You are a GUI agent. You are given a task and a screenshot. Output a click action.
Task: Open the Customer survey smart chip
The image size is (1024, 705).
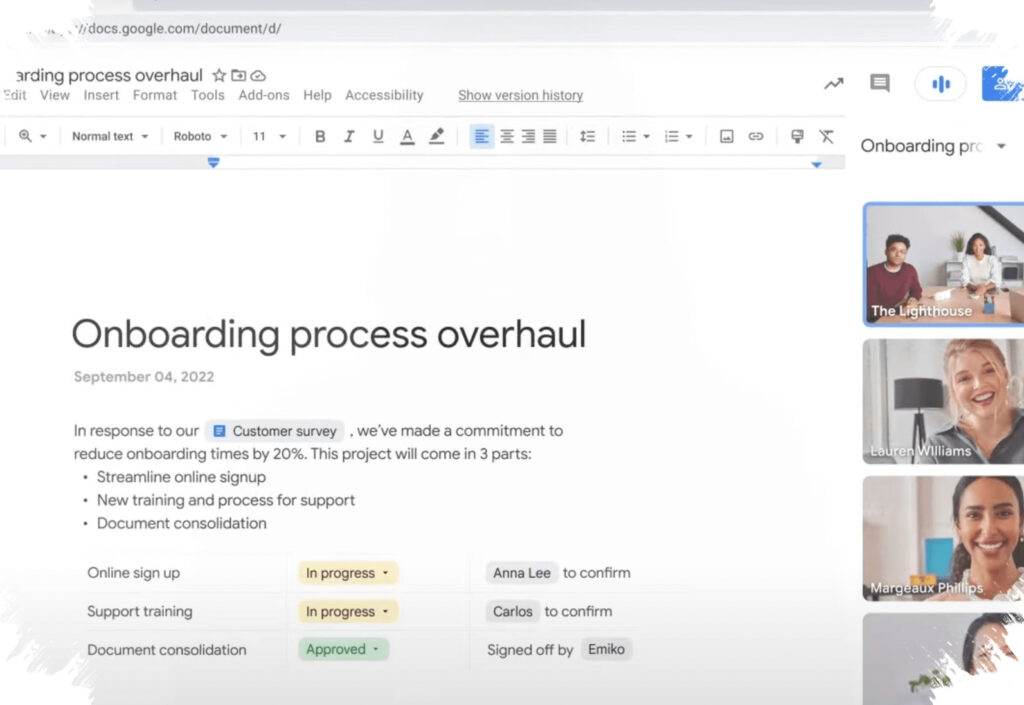tap(275, 431)
